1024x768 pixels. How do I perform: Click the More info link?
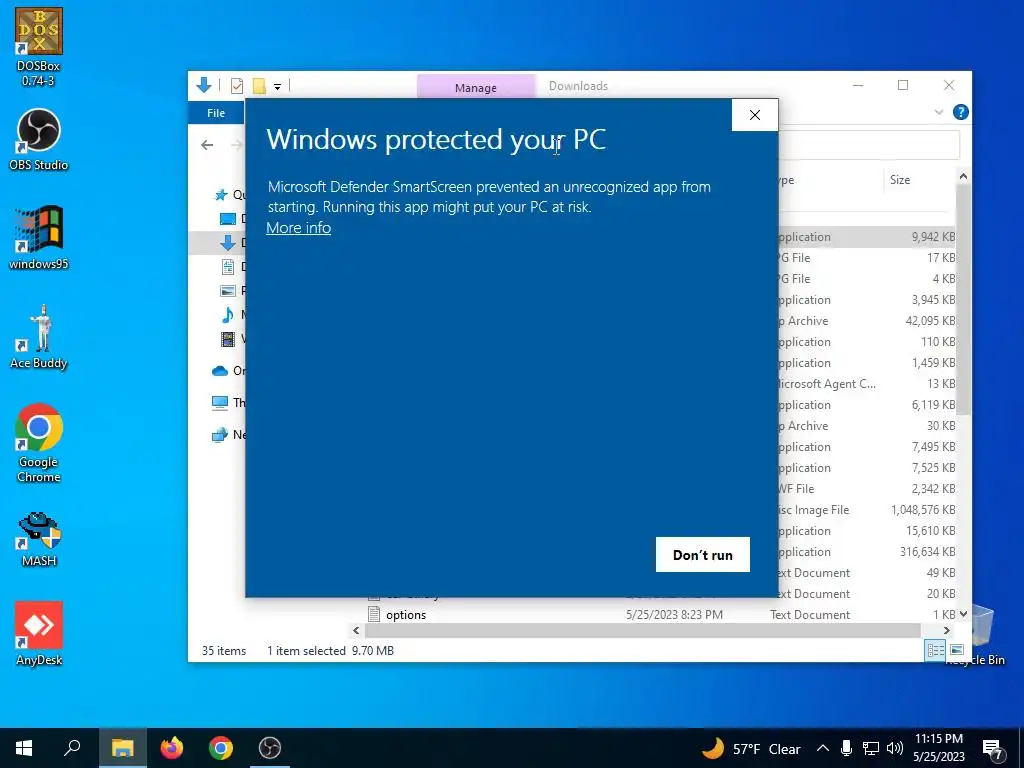coord(298,227)
